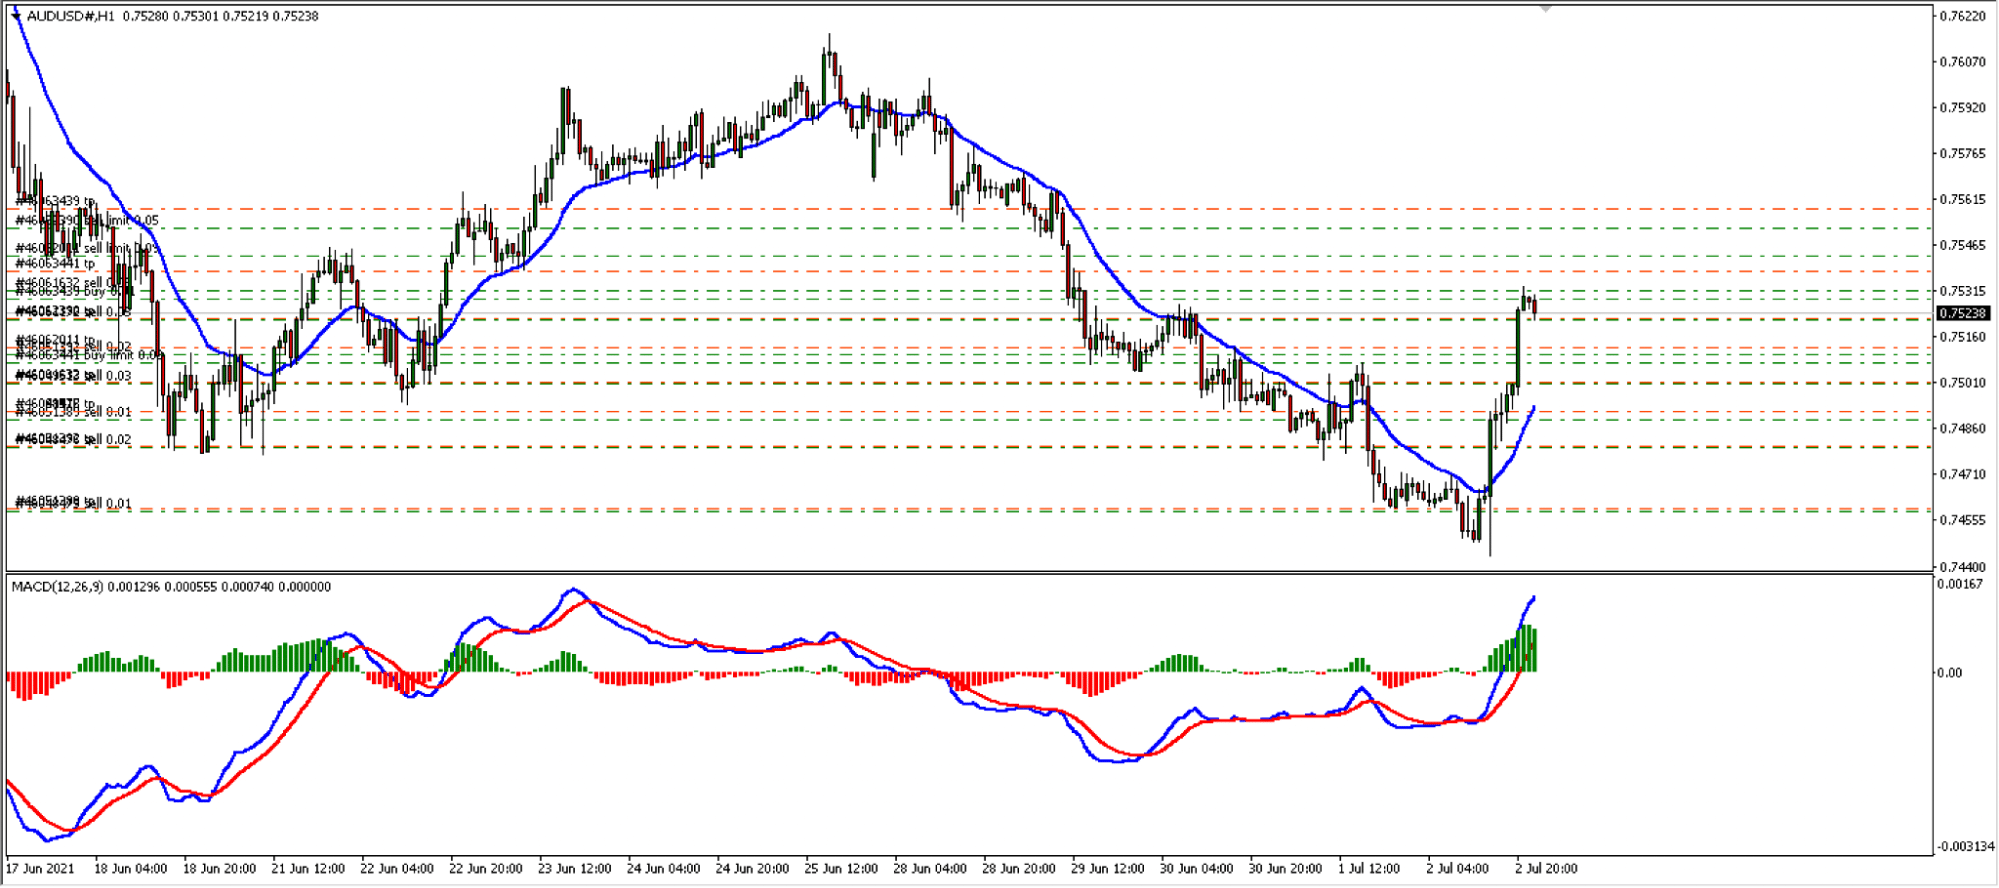
Task: Click the 0.75765 price scale label
Action: (x=1961, y=154)
